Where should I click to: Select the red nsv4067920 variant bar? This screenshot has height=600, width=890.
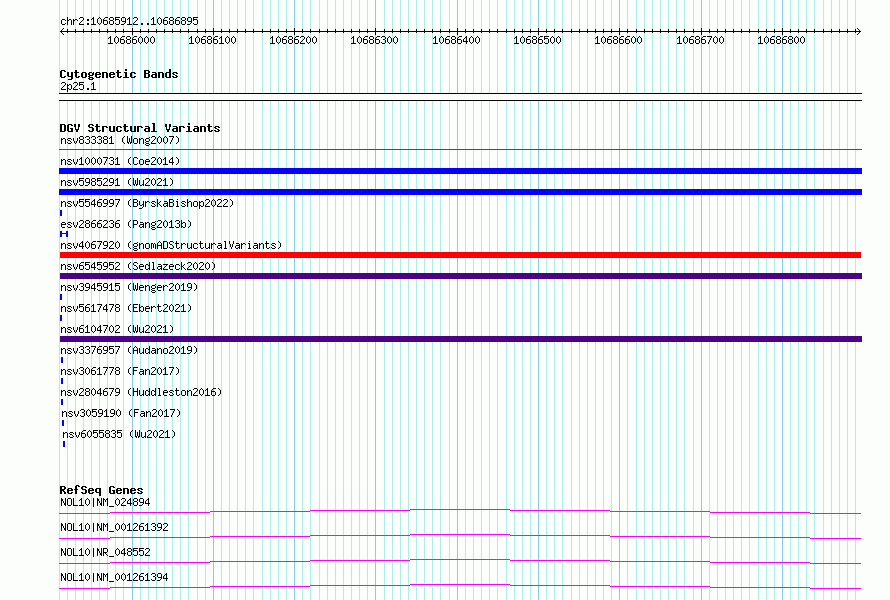tap(460, 255)
